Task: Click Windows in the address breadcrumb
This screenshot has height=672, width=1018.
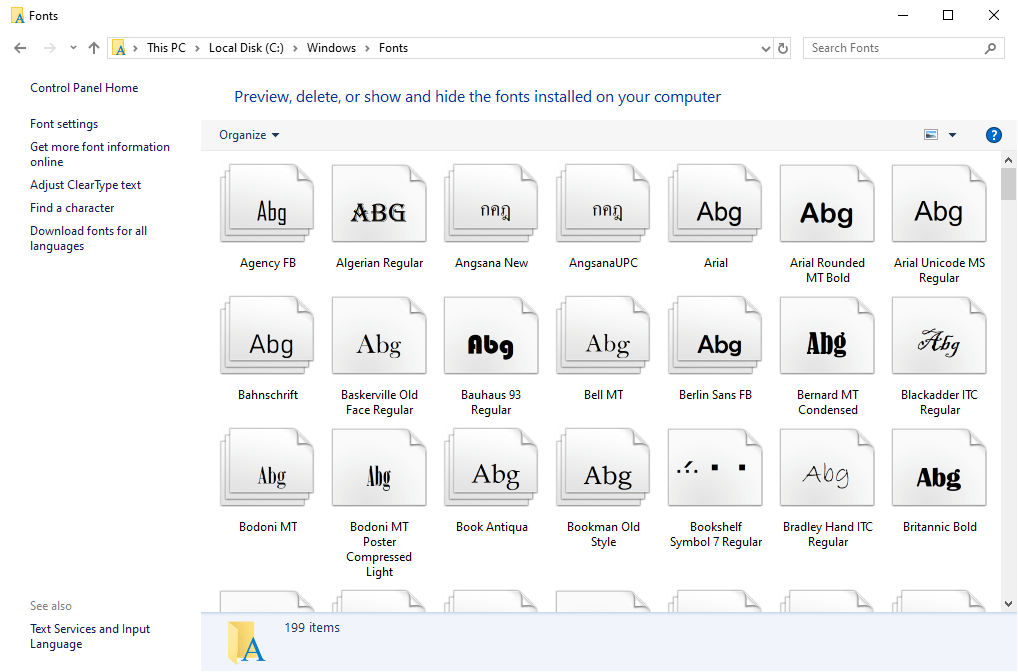Action: [x=331, y=48]
